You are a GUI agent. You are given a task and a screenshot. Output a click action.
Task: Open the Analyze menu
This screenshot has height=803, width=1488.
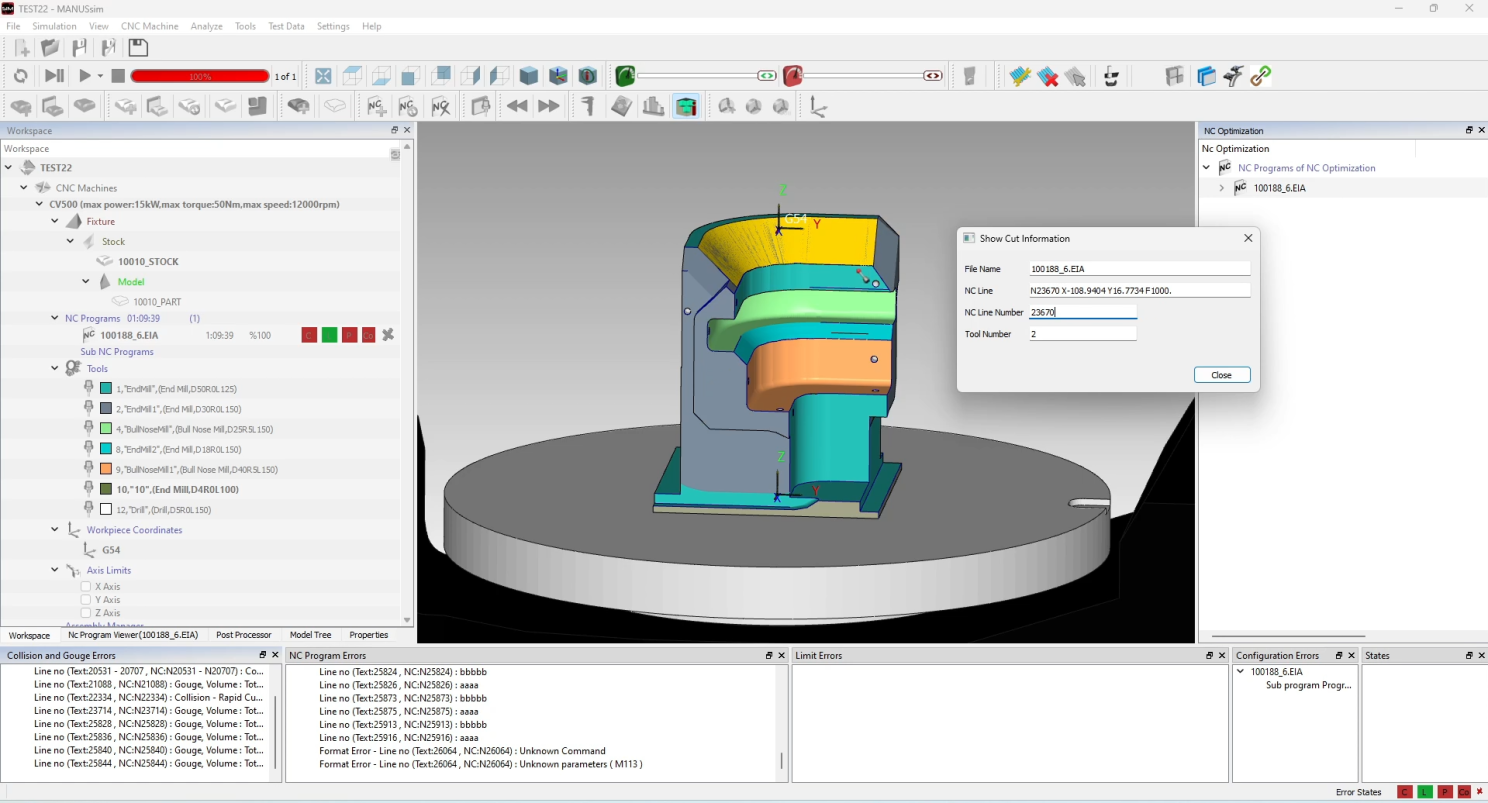pos(206,26)
